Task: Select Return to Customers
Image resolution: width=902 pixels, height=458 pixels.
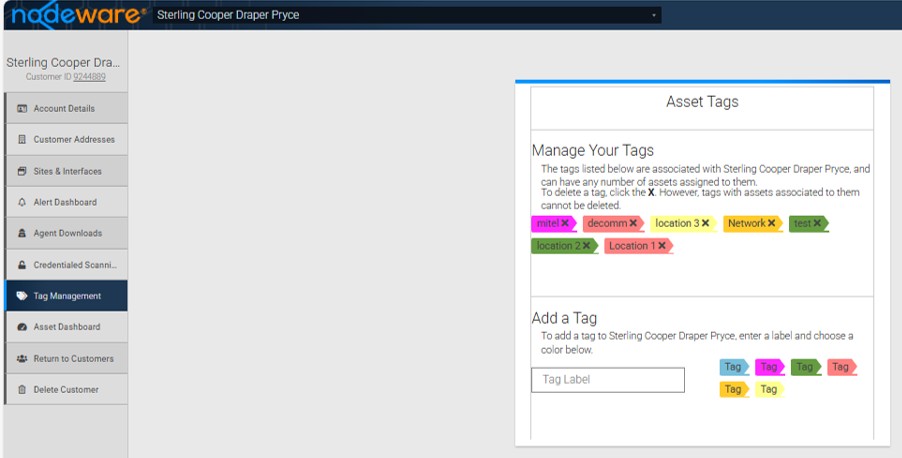Action: tap(66, 358)
